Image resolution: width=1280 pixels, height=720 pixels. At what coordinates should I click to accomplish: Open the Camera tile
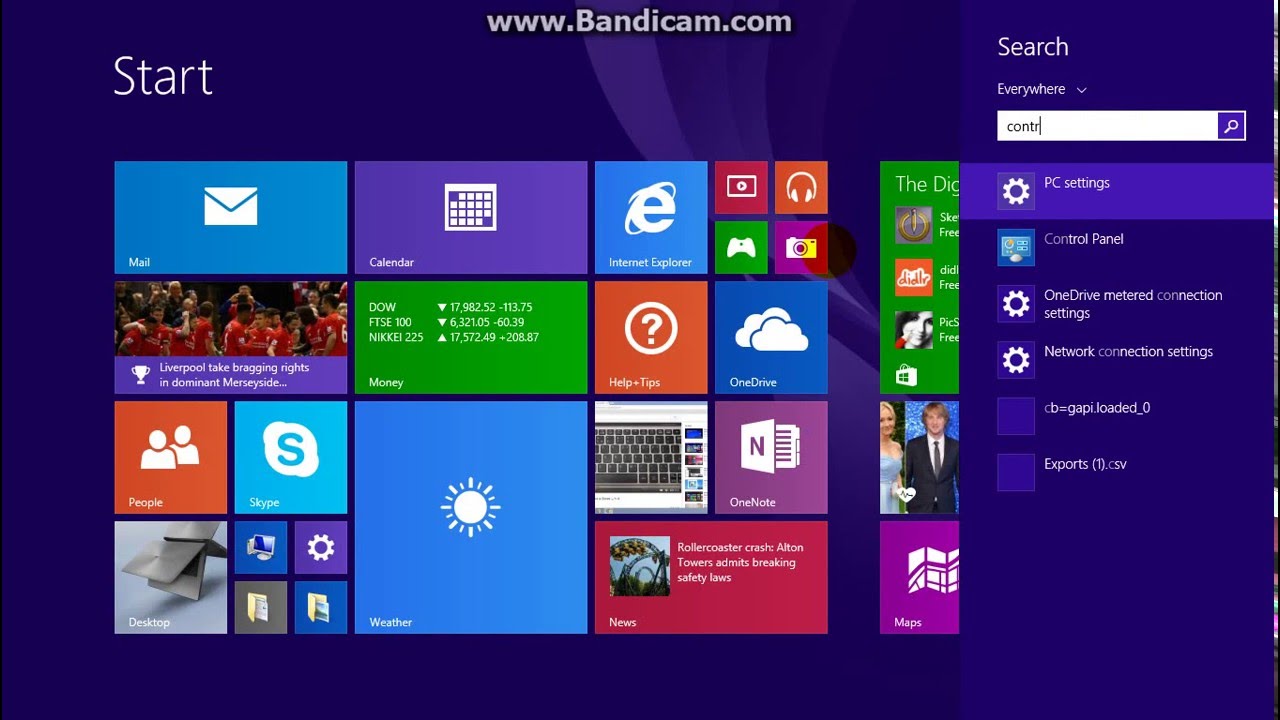[801, 247]
